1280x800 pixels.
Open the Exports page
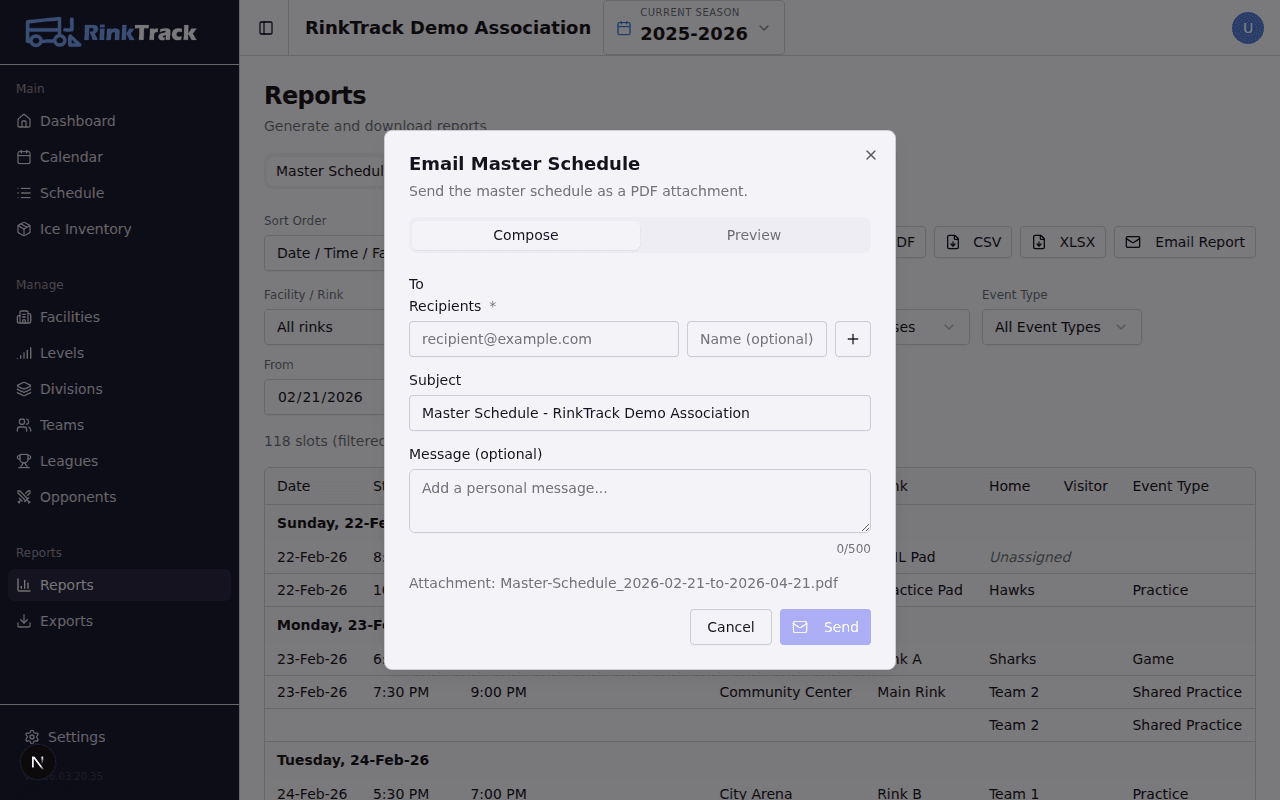pyautogui.click(x=65, y=620)
